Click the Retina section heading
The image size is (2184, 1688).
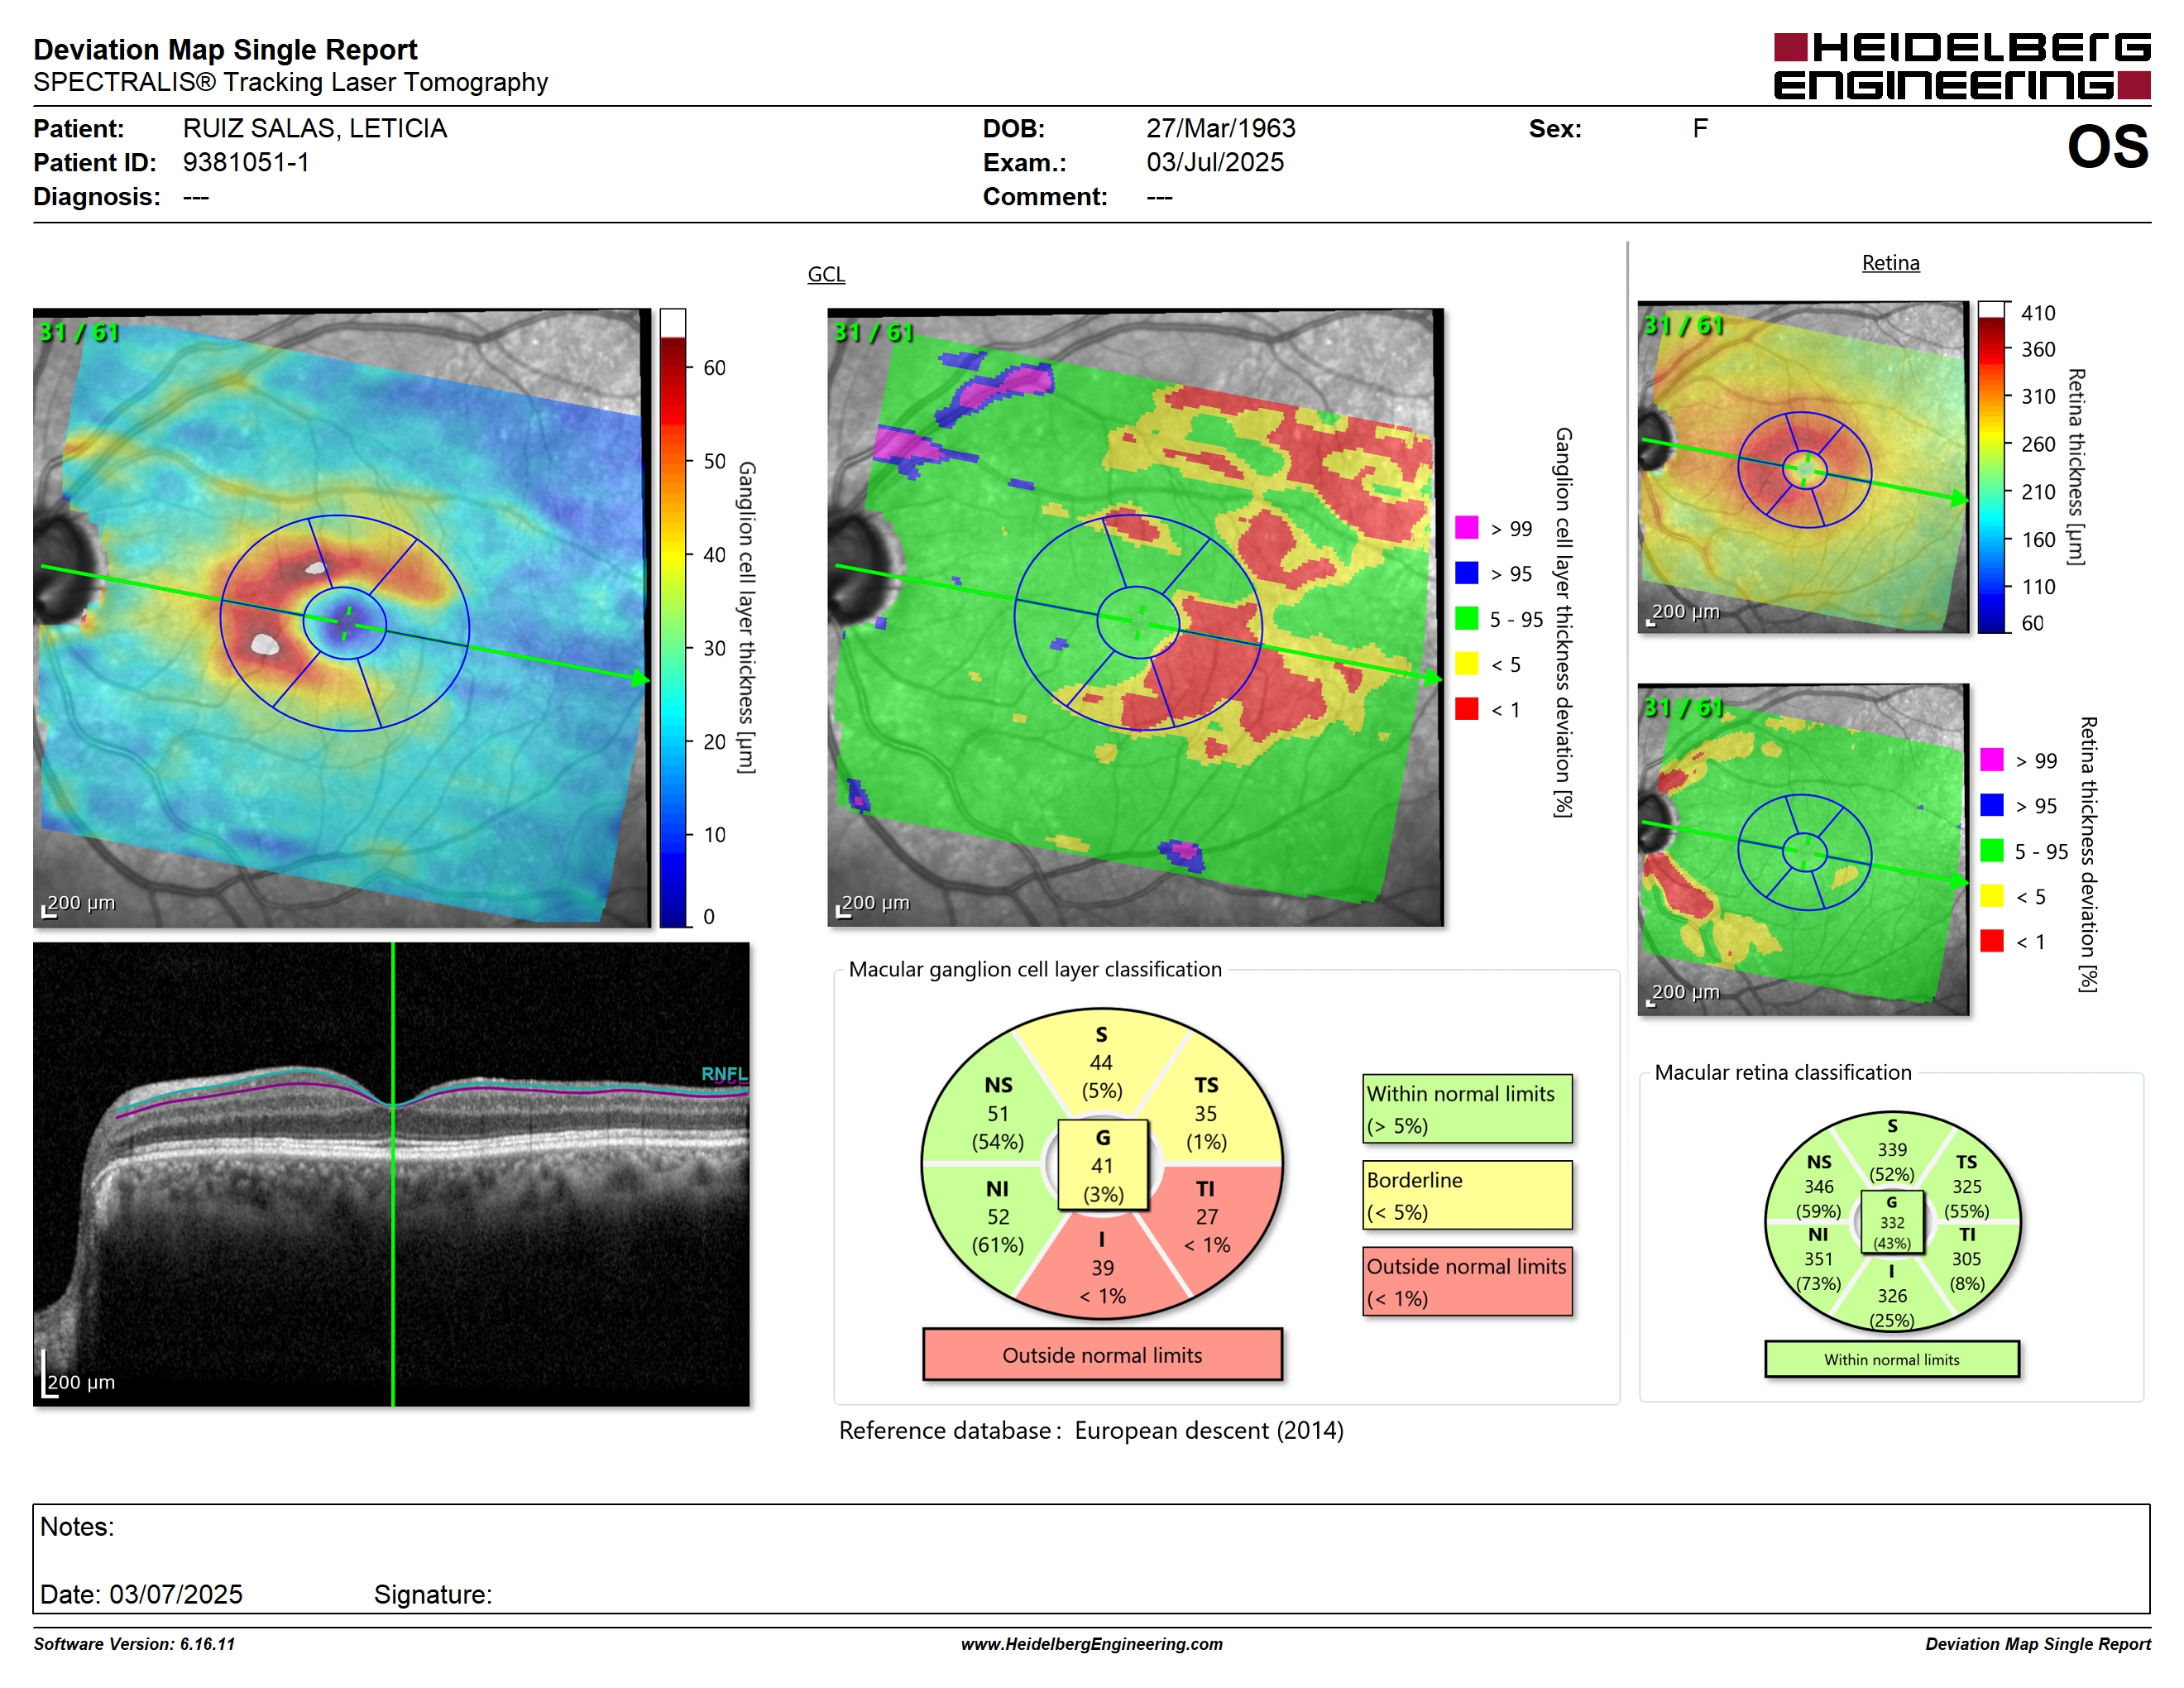[x=1890, y=262]
